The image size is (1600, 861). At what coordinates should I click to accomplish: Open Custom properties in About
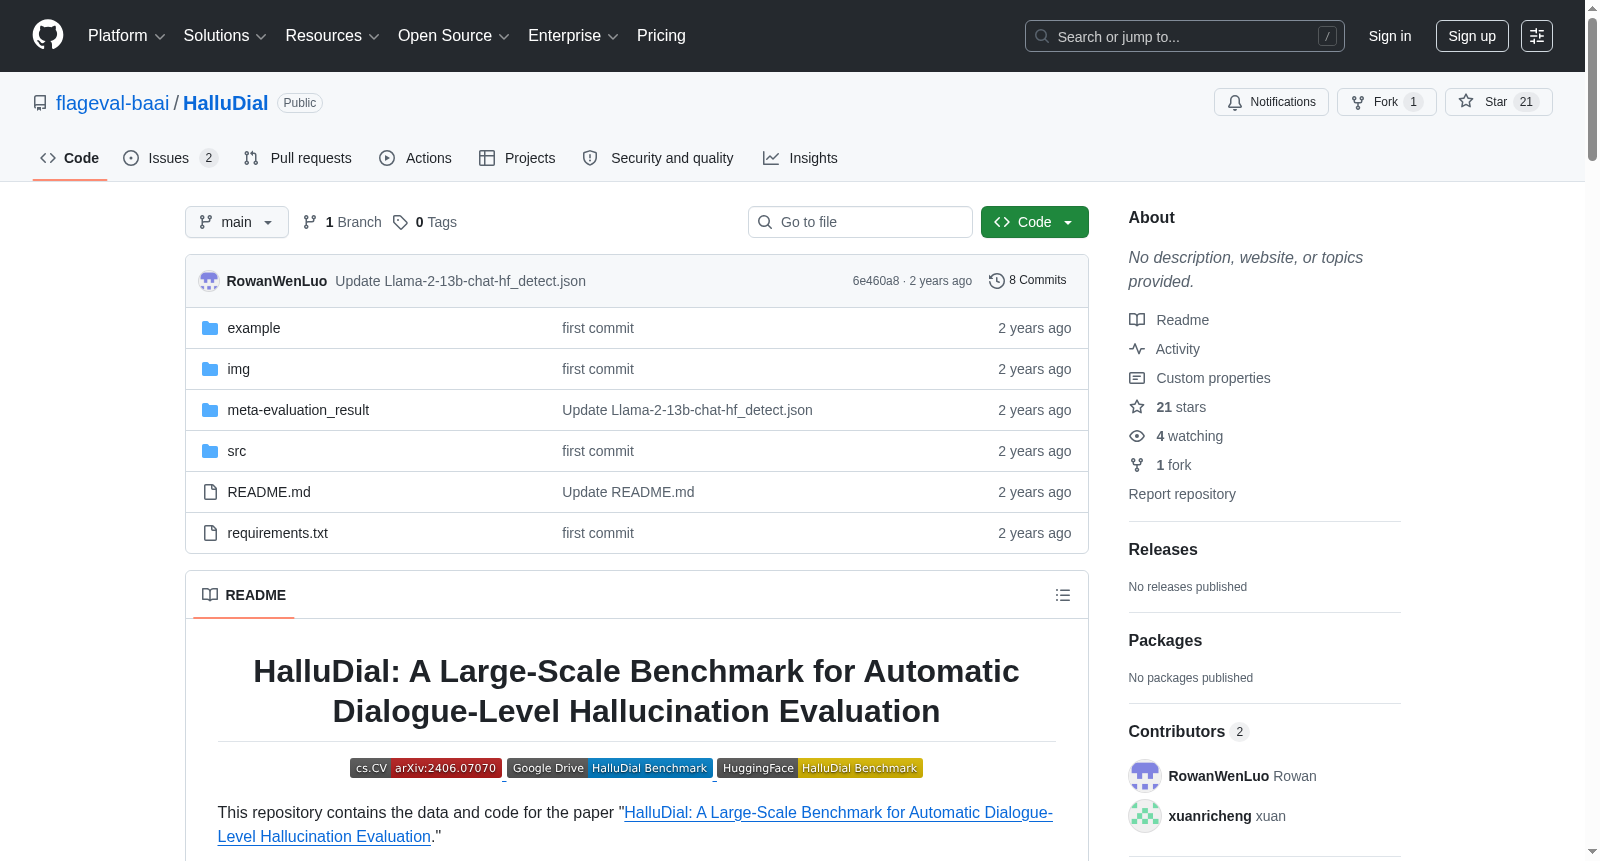click(x=1200, y=378)
